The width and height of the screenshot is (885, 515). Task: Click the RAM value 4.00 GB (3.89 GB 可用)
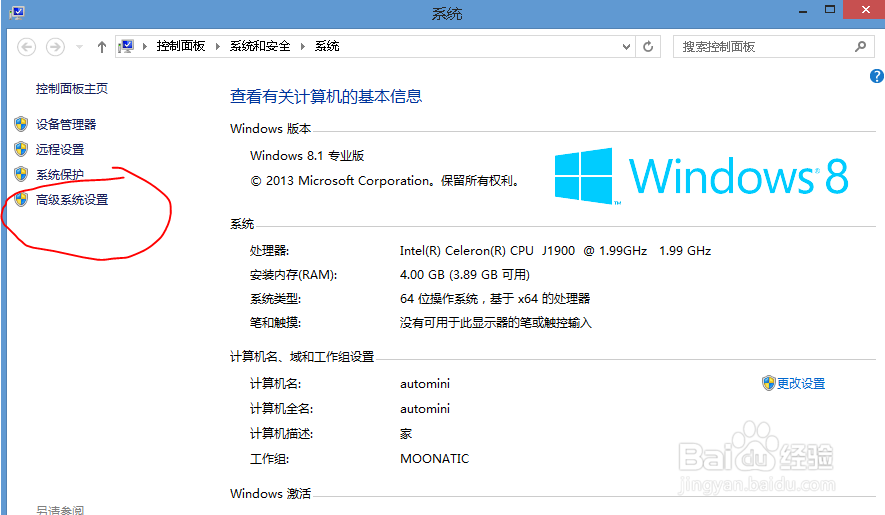coord(465,275)
